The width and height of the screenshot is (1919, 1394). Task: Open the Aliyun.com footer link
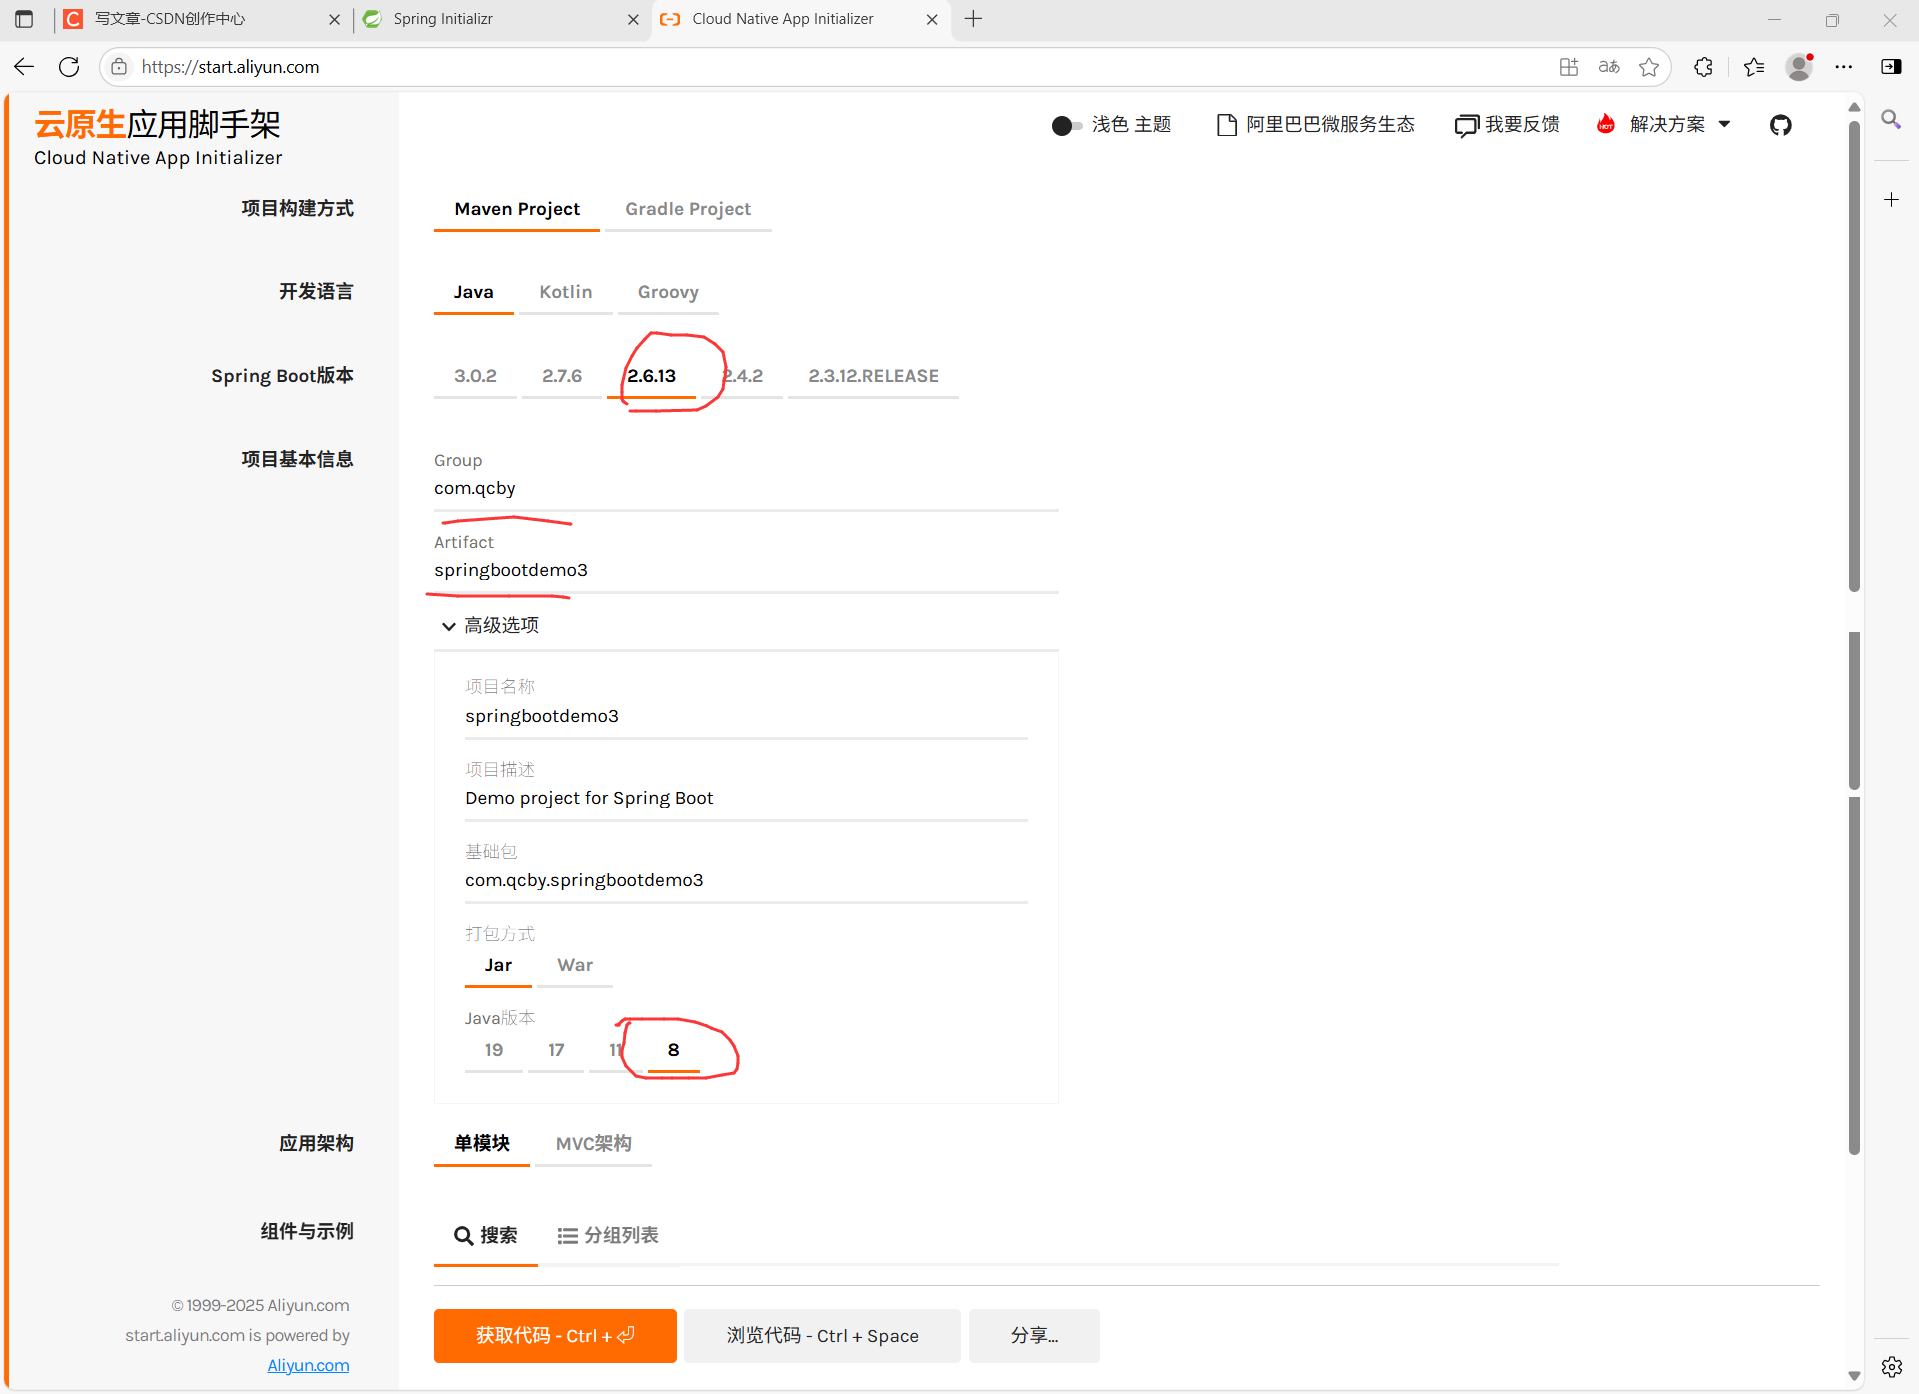pyautogui.click(x=308, y=1365)
